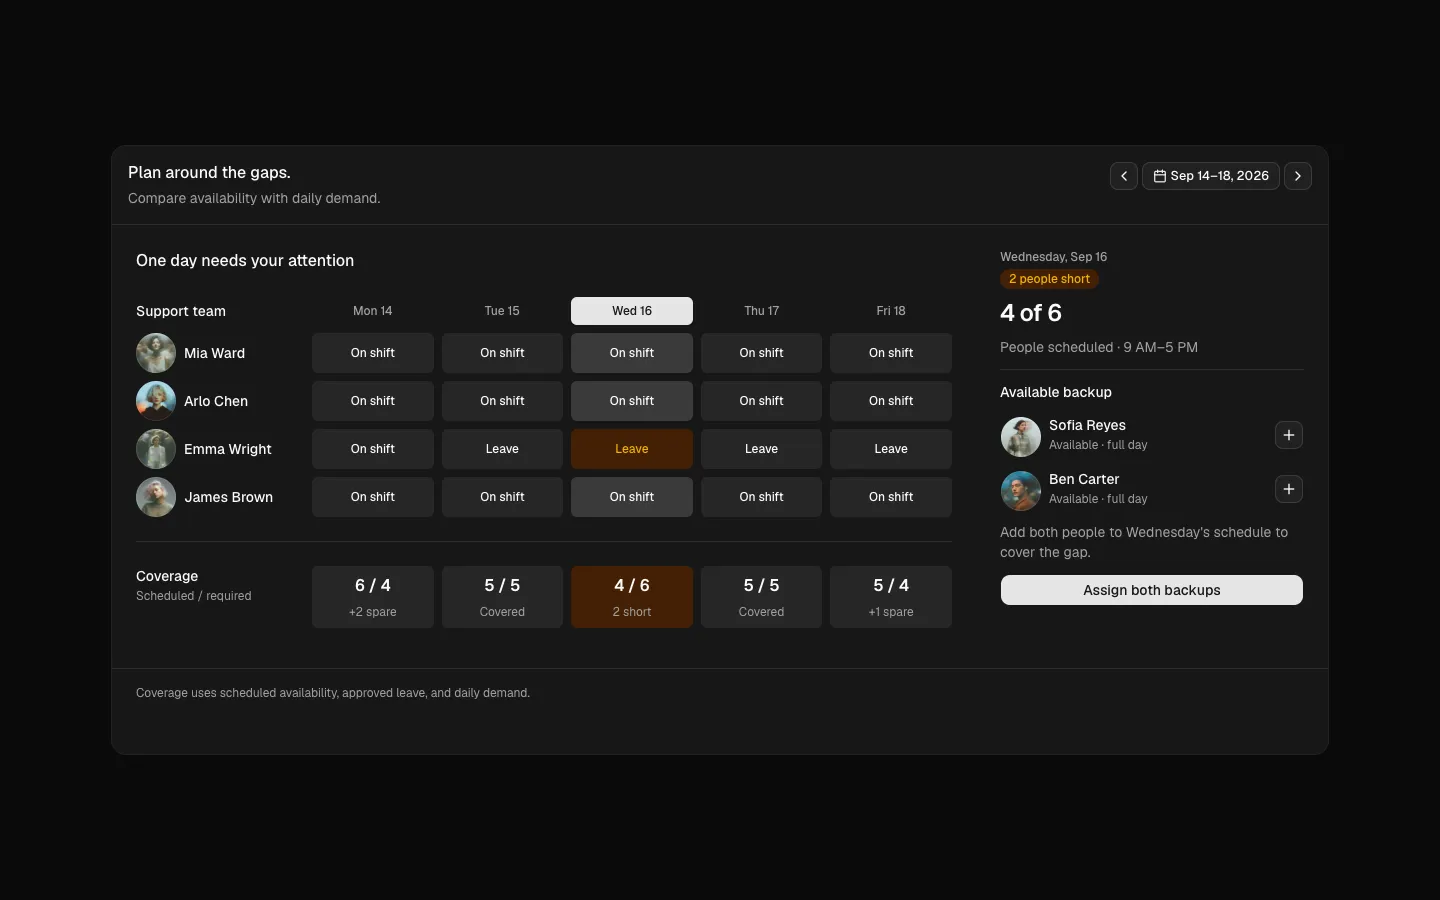
Task: Select Tuesday 5 / 5 Covered cell
Action: 502,597
